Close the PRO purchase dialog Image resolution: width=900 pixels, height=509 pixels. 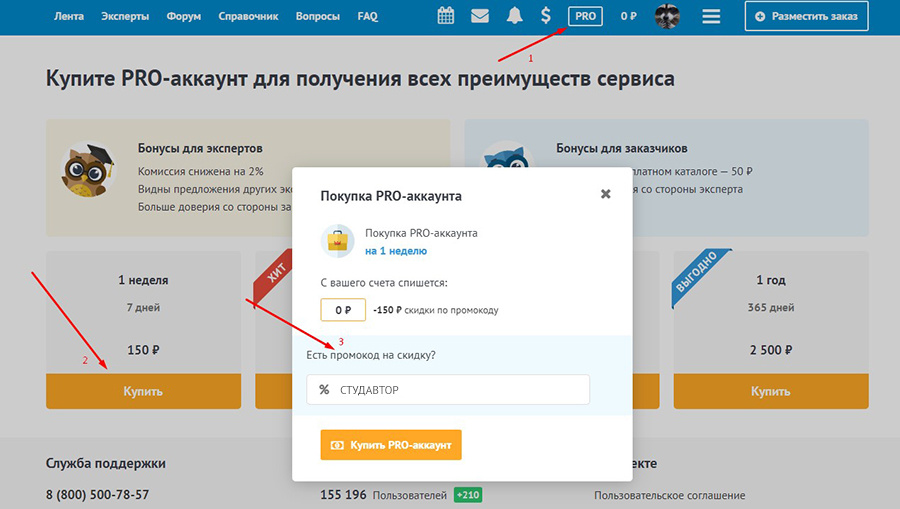coord(605,194)
